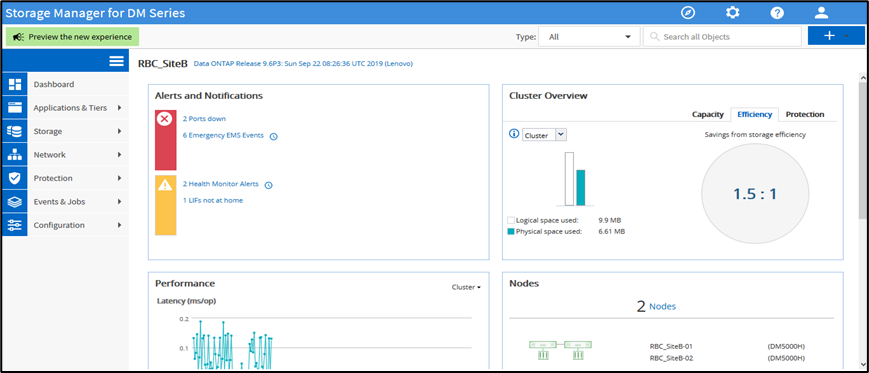869x373 pixels.
Task: Click clock icon beside Emergency EMS Events
Action: (273, 136)
